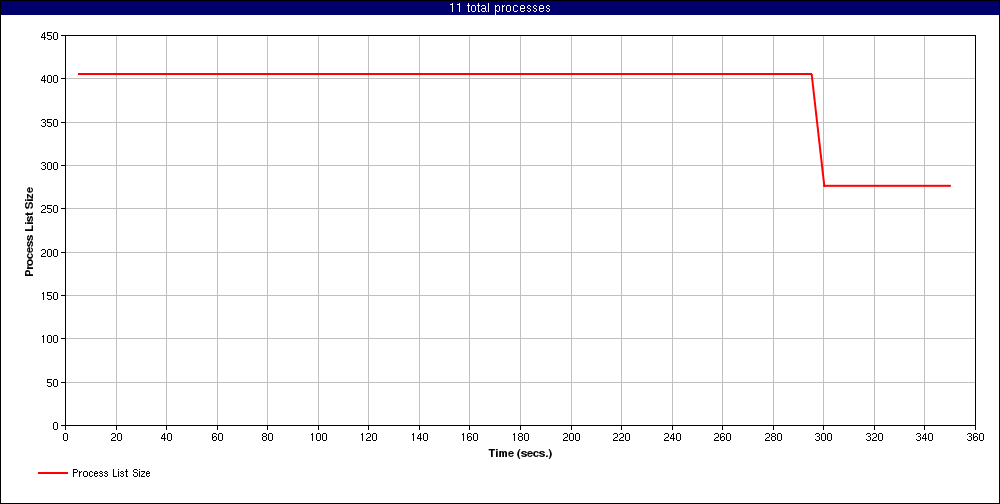Click the red line's lower plateau after 300 seconds
The image size is (1000, 504).
coord(887,186)
